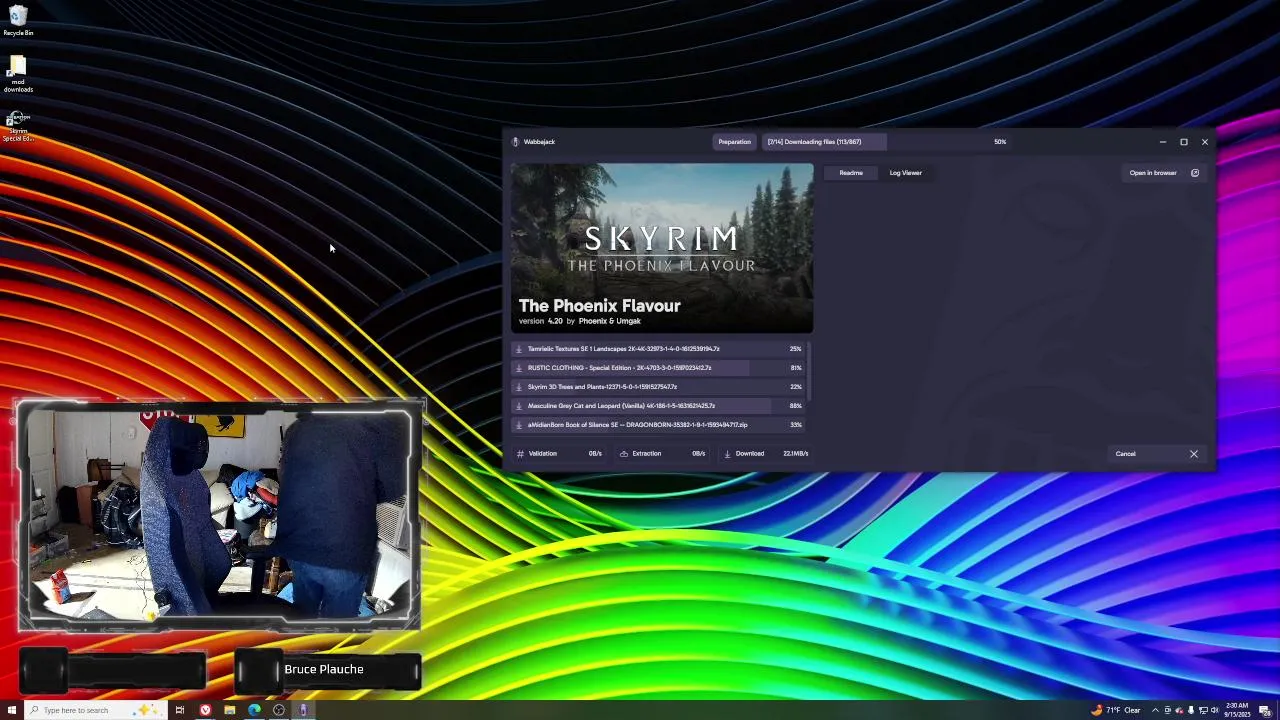Click the X icon beside Cancel
1280x720 pixels.
[x=1193, y=454]
